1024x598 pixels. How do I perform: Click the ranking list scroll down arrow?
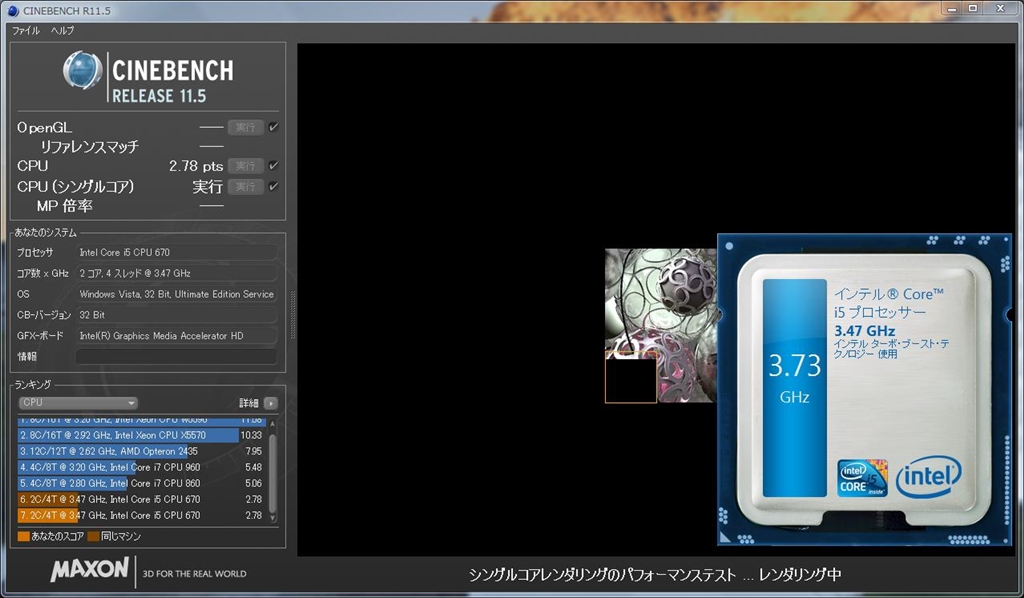pyautogui.click(x=272, y=520)
